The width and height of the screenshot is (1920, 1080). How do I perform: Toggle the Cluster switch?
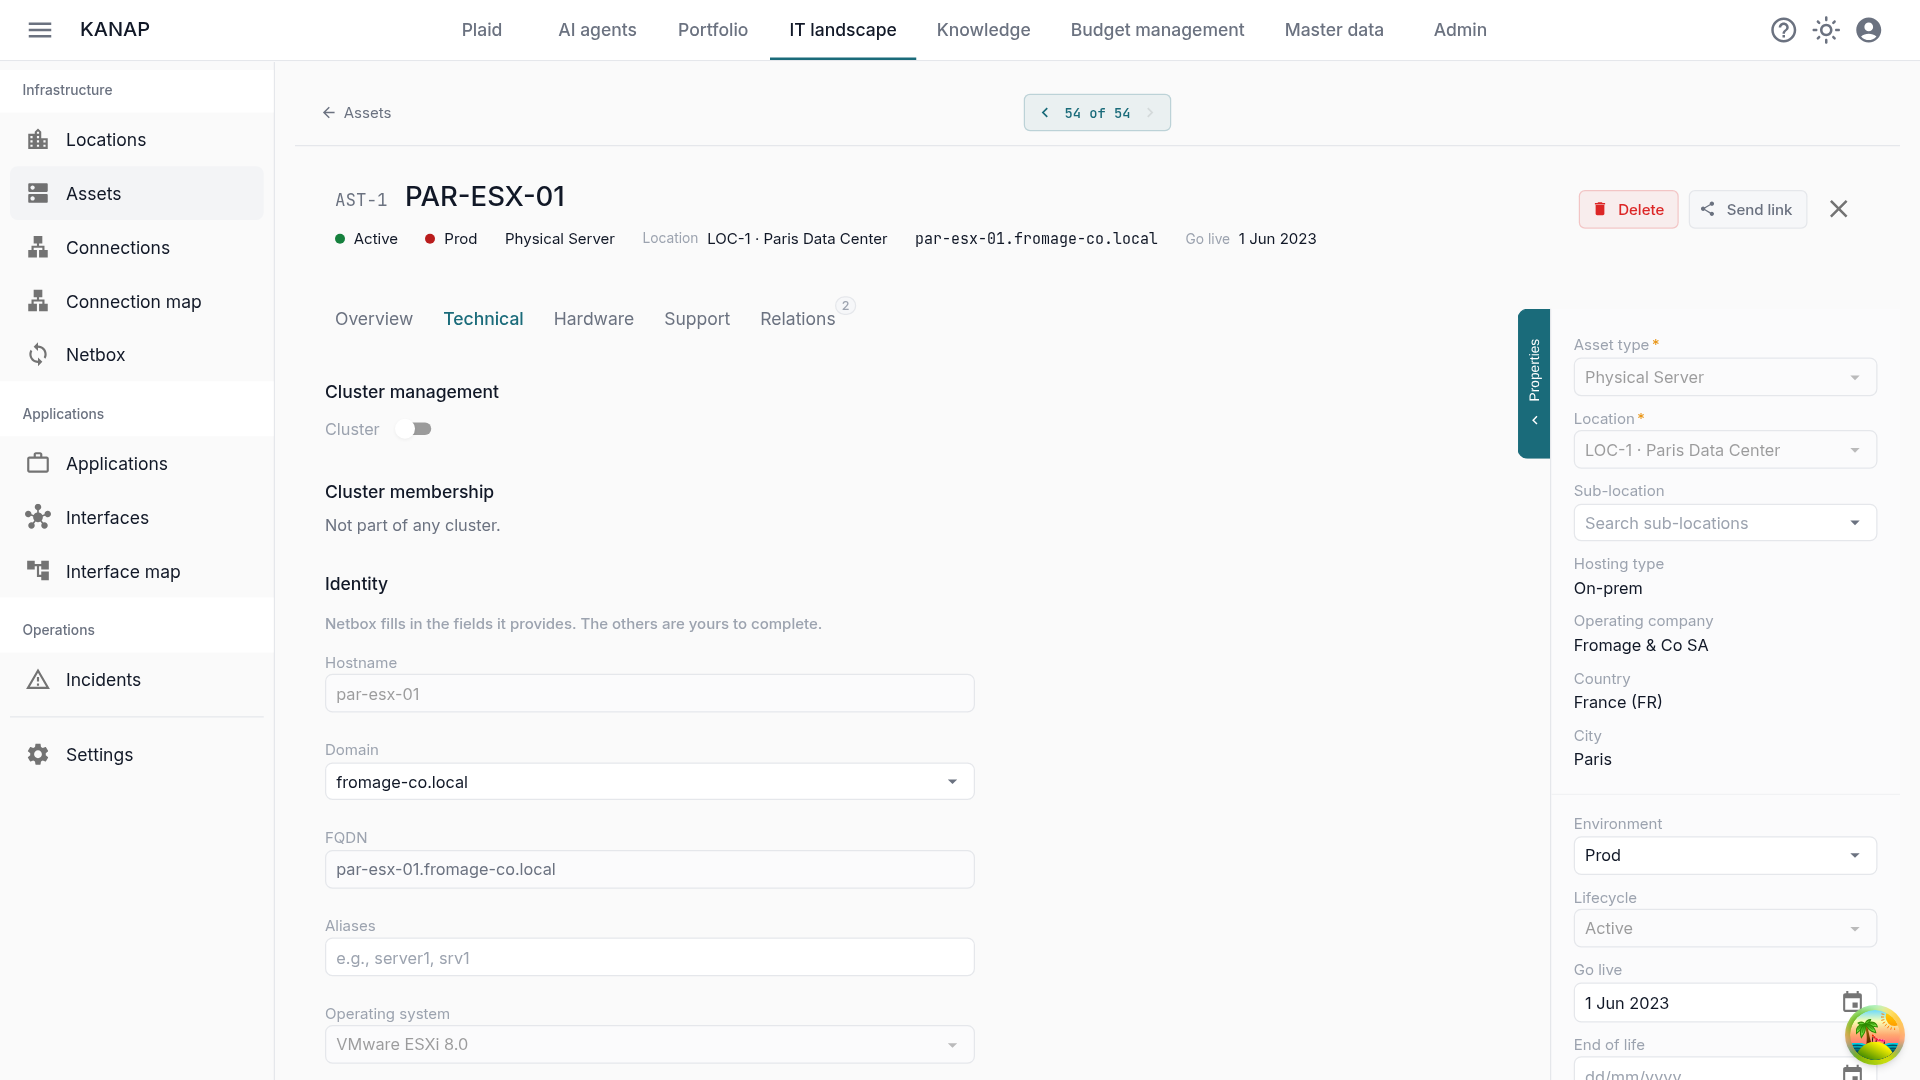pos(413,429)
